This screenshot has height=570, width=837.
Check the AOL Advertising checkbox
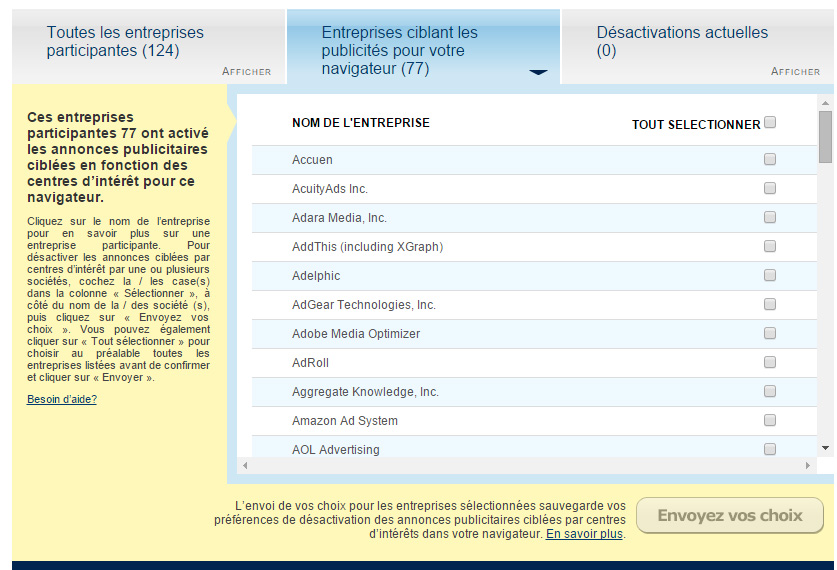[x=770, y=449]
